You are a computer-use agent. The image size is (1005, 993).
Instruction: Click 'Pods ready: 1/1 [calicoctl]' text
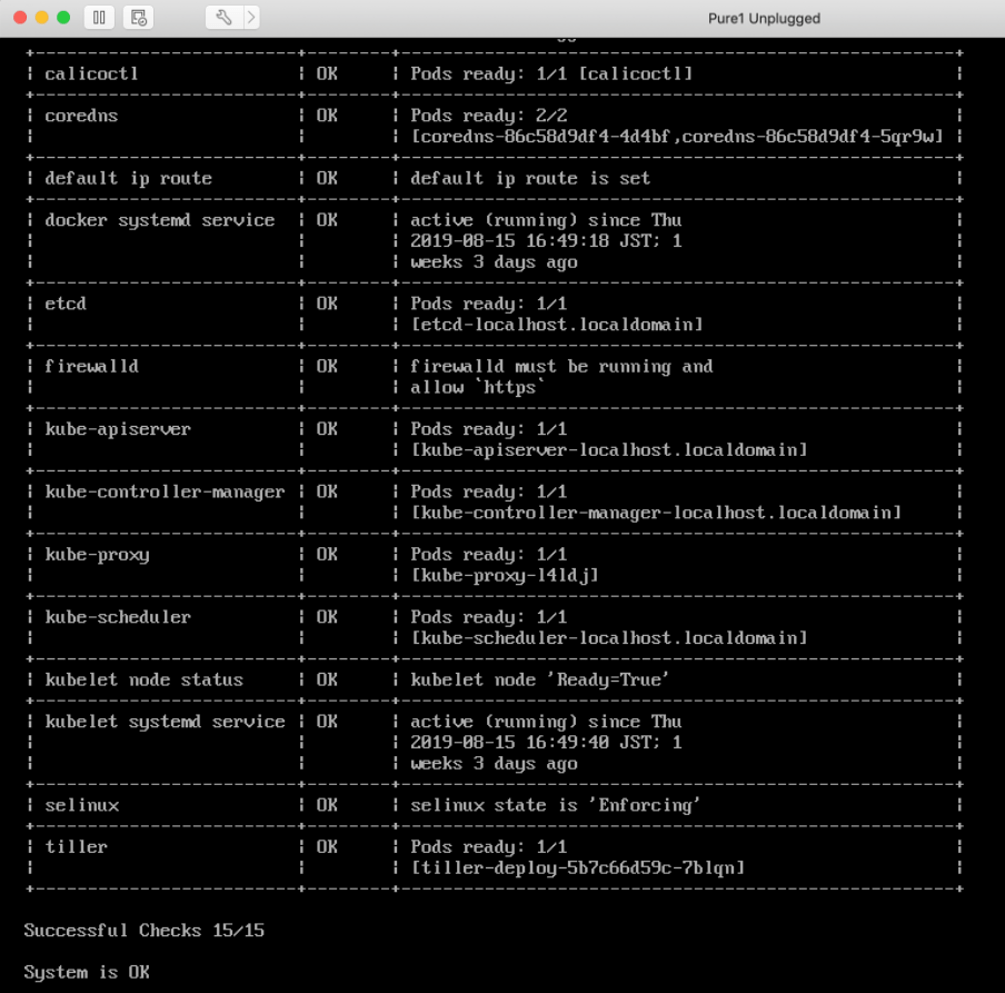coord(552,74)
